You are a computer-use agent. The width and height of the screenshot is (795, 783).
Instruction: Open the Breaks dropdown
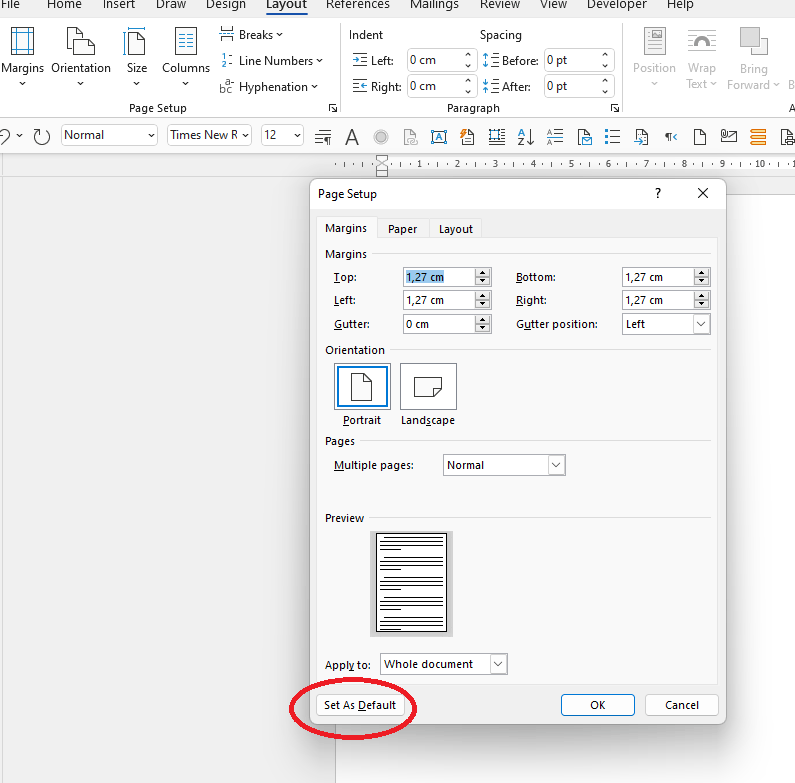click(251, 34)
